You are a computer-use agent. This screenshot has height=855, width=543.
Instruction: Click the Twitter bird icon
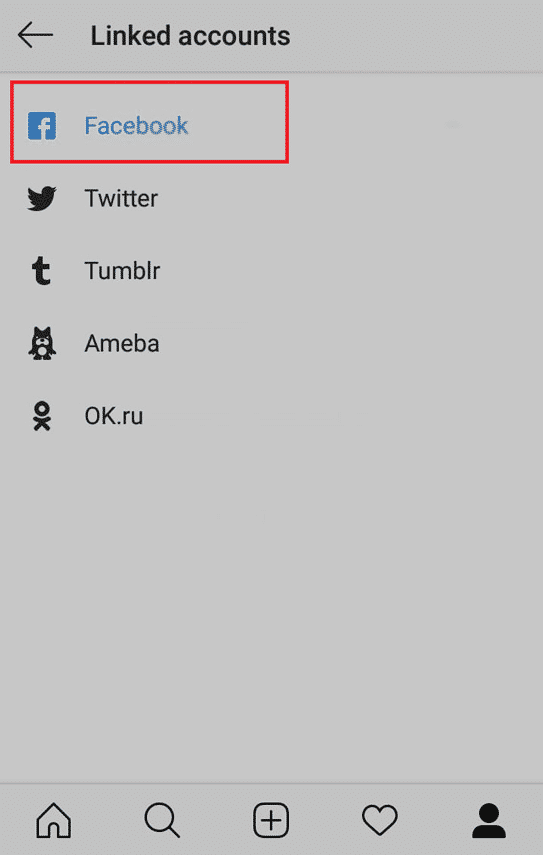(x=42, y=198)
